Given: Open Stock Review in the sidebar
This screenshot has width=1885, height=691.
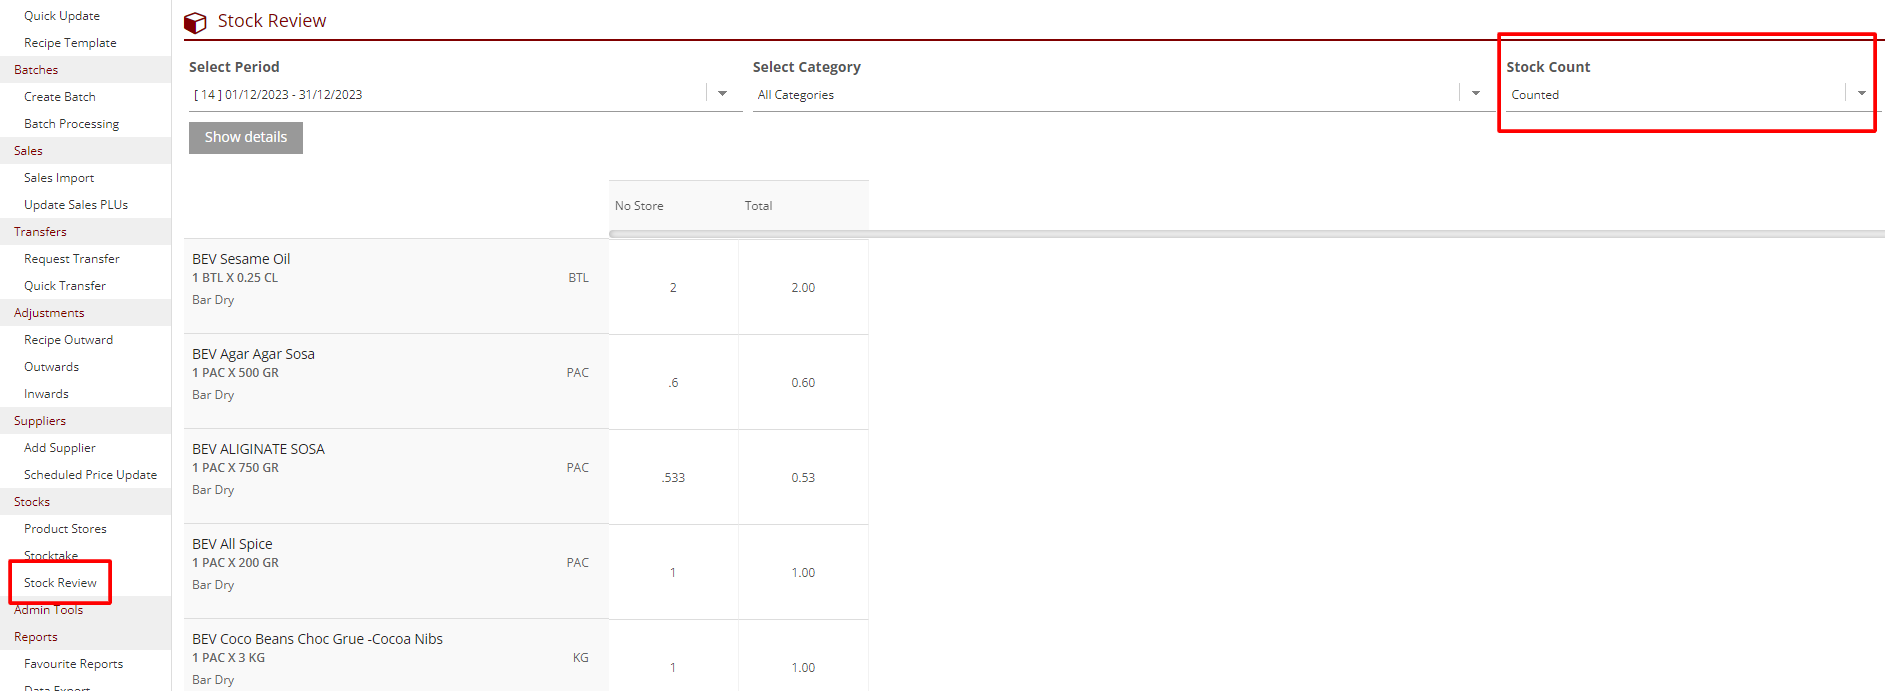Looking at the screenshot, I should 60,583.
